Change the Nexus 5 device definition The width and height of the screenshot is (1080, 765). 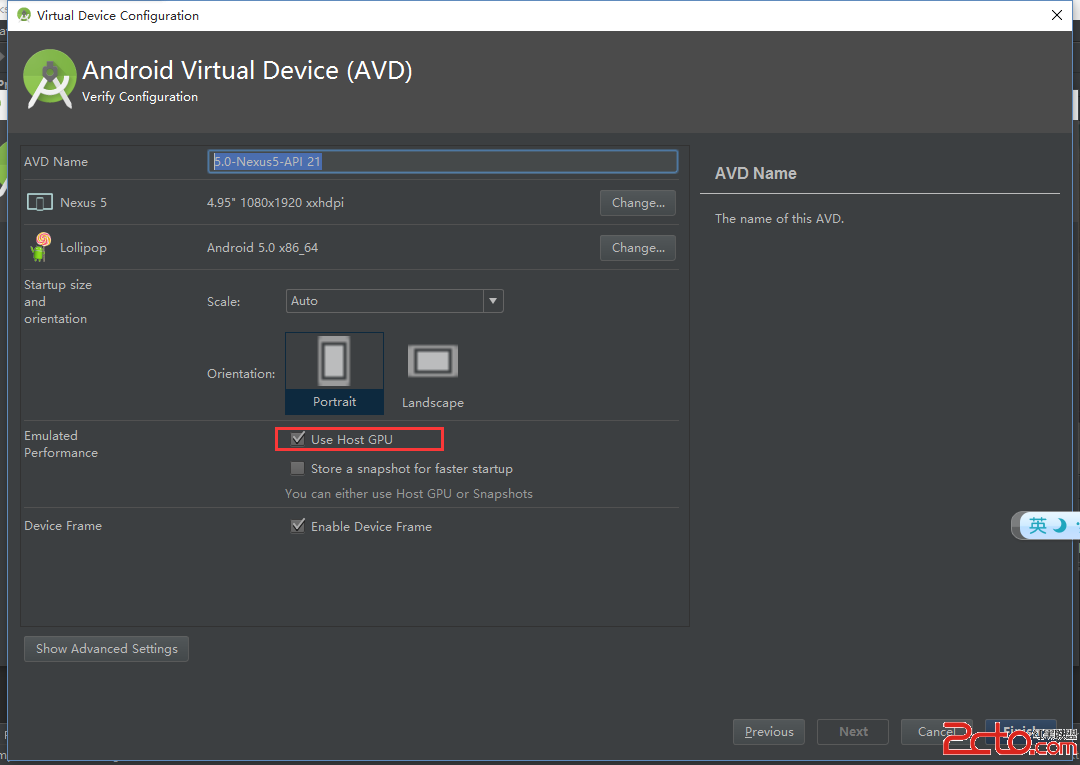tap(638, 203)
